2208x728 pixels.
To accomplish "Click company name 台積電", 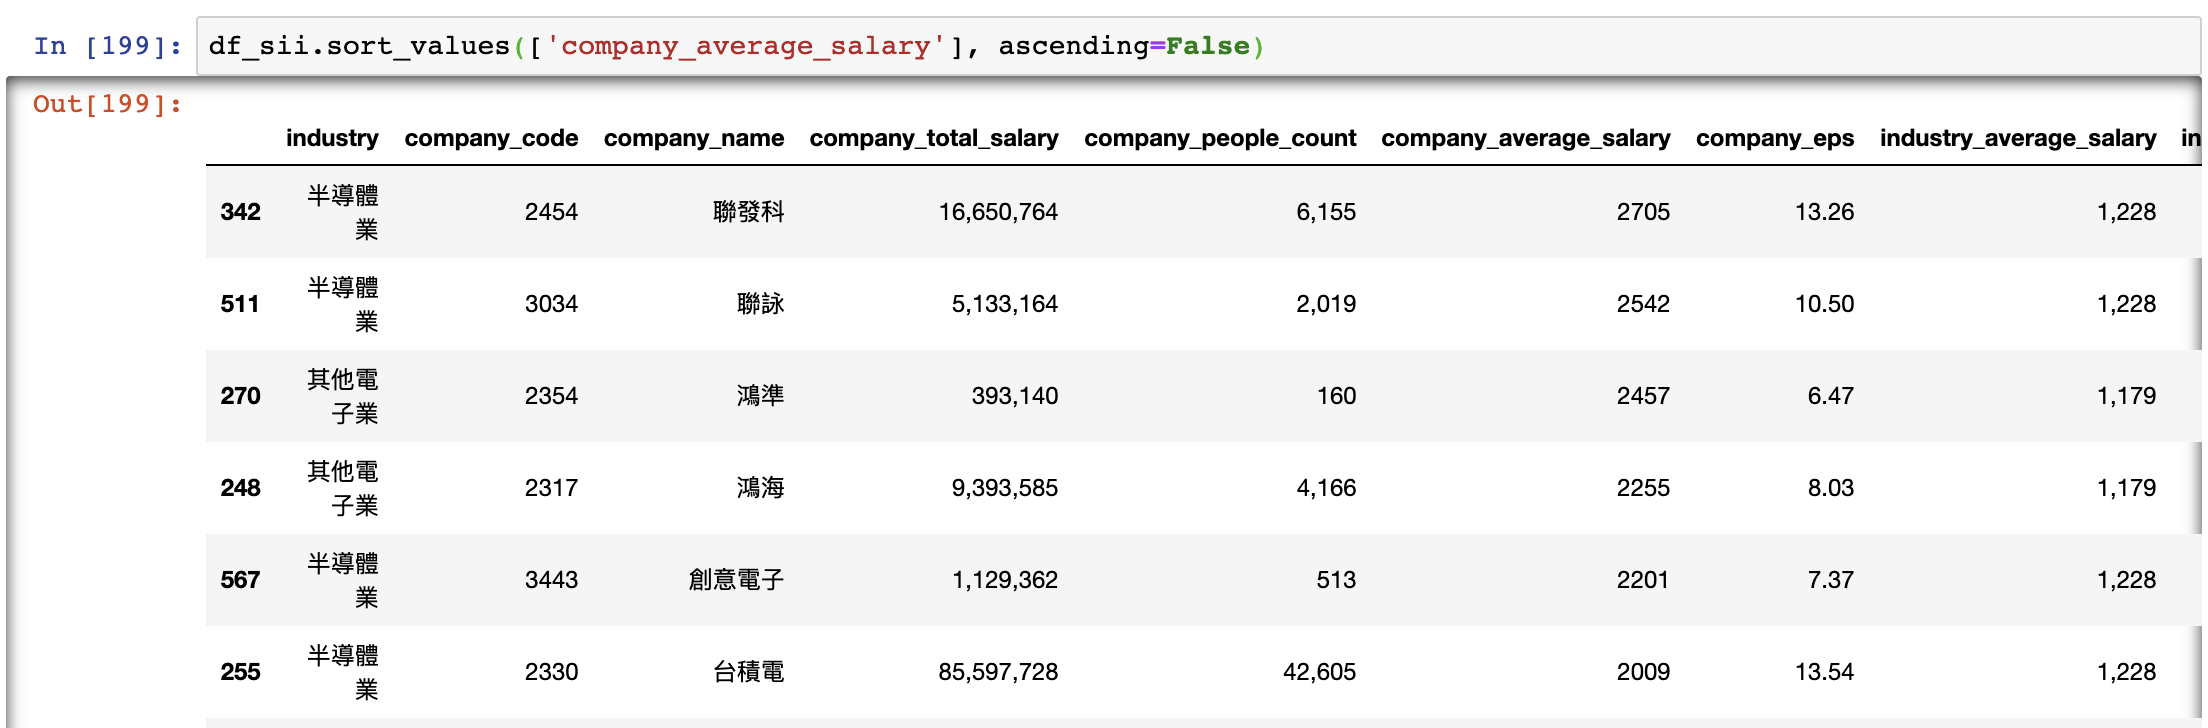I will [748, 672].
